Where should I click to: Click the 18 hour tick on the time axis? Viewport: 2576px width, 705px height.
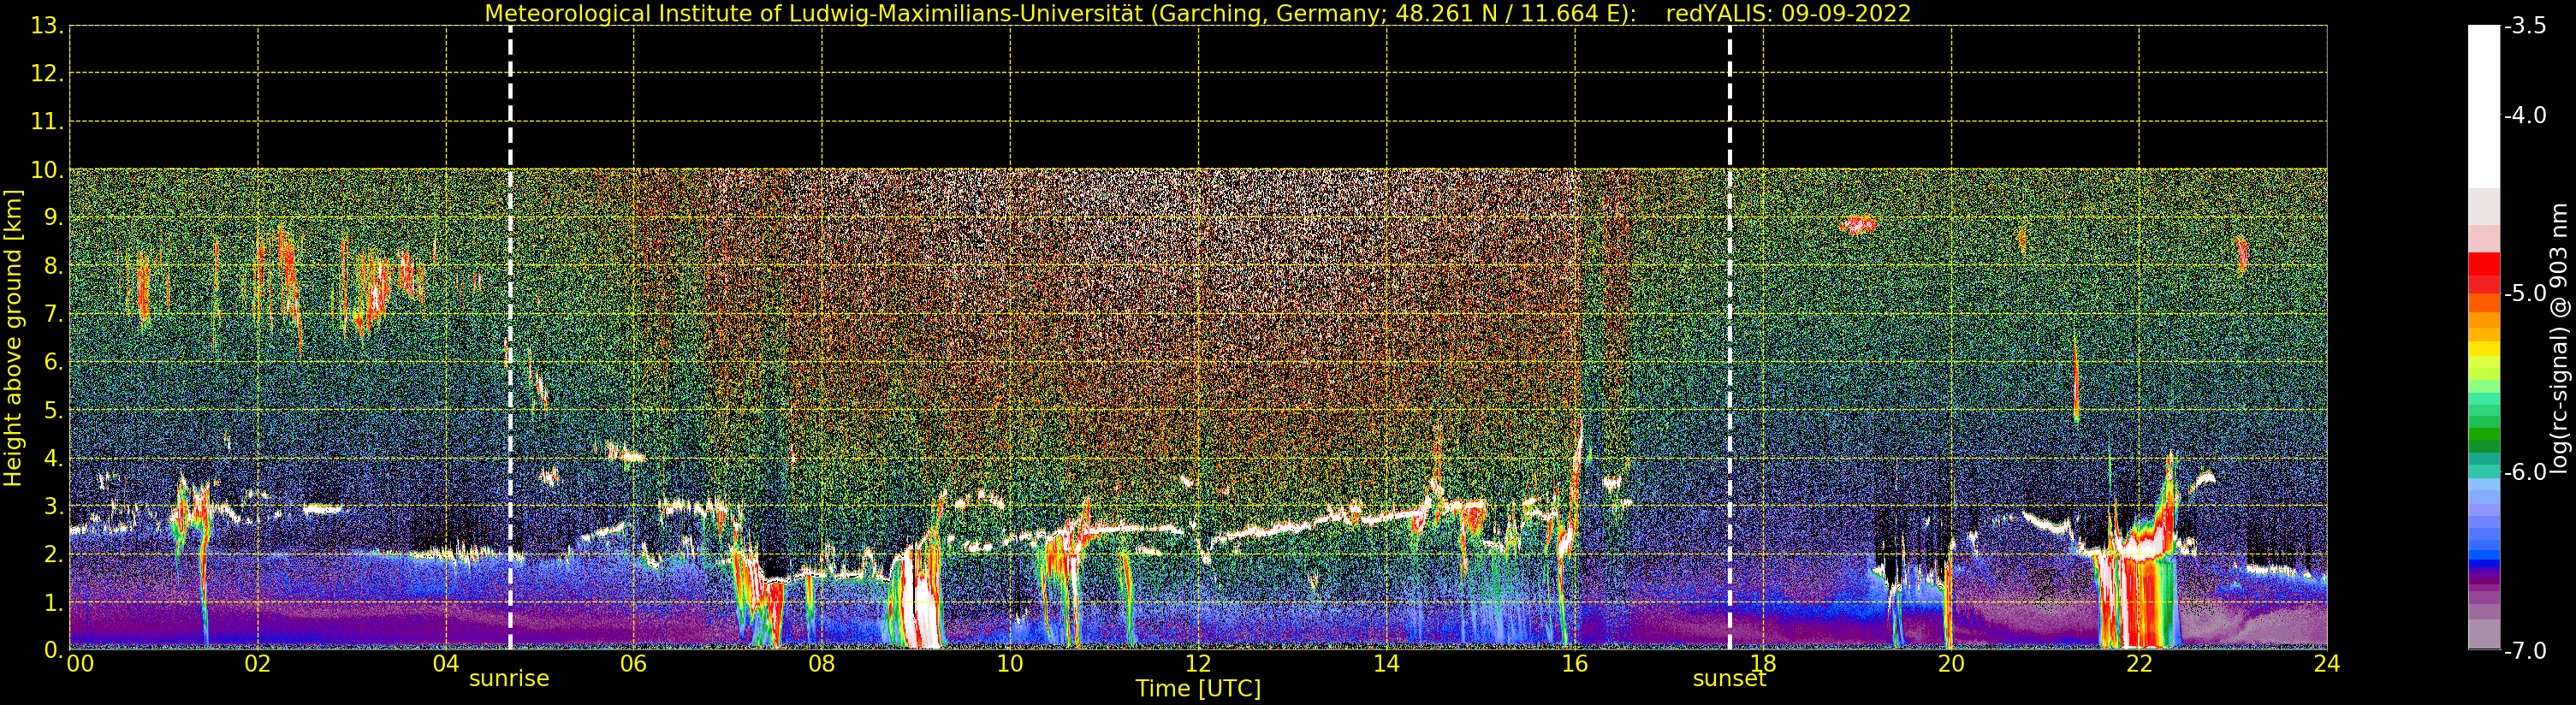pos(1763,664)
